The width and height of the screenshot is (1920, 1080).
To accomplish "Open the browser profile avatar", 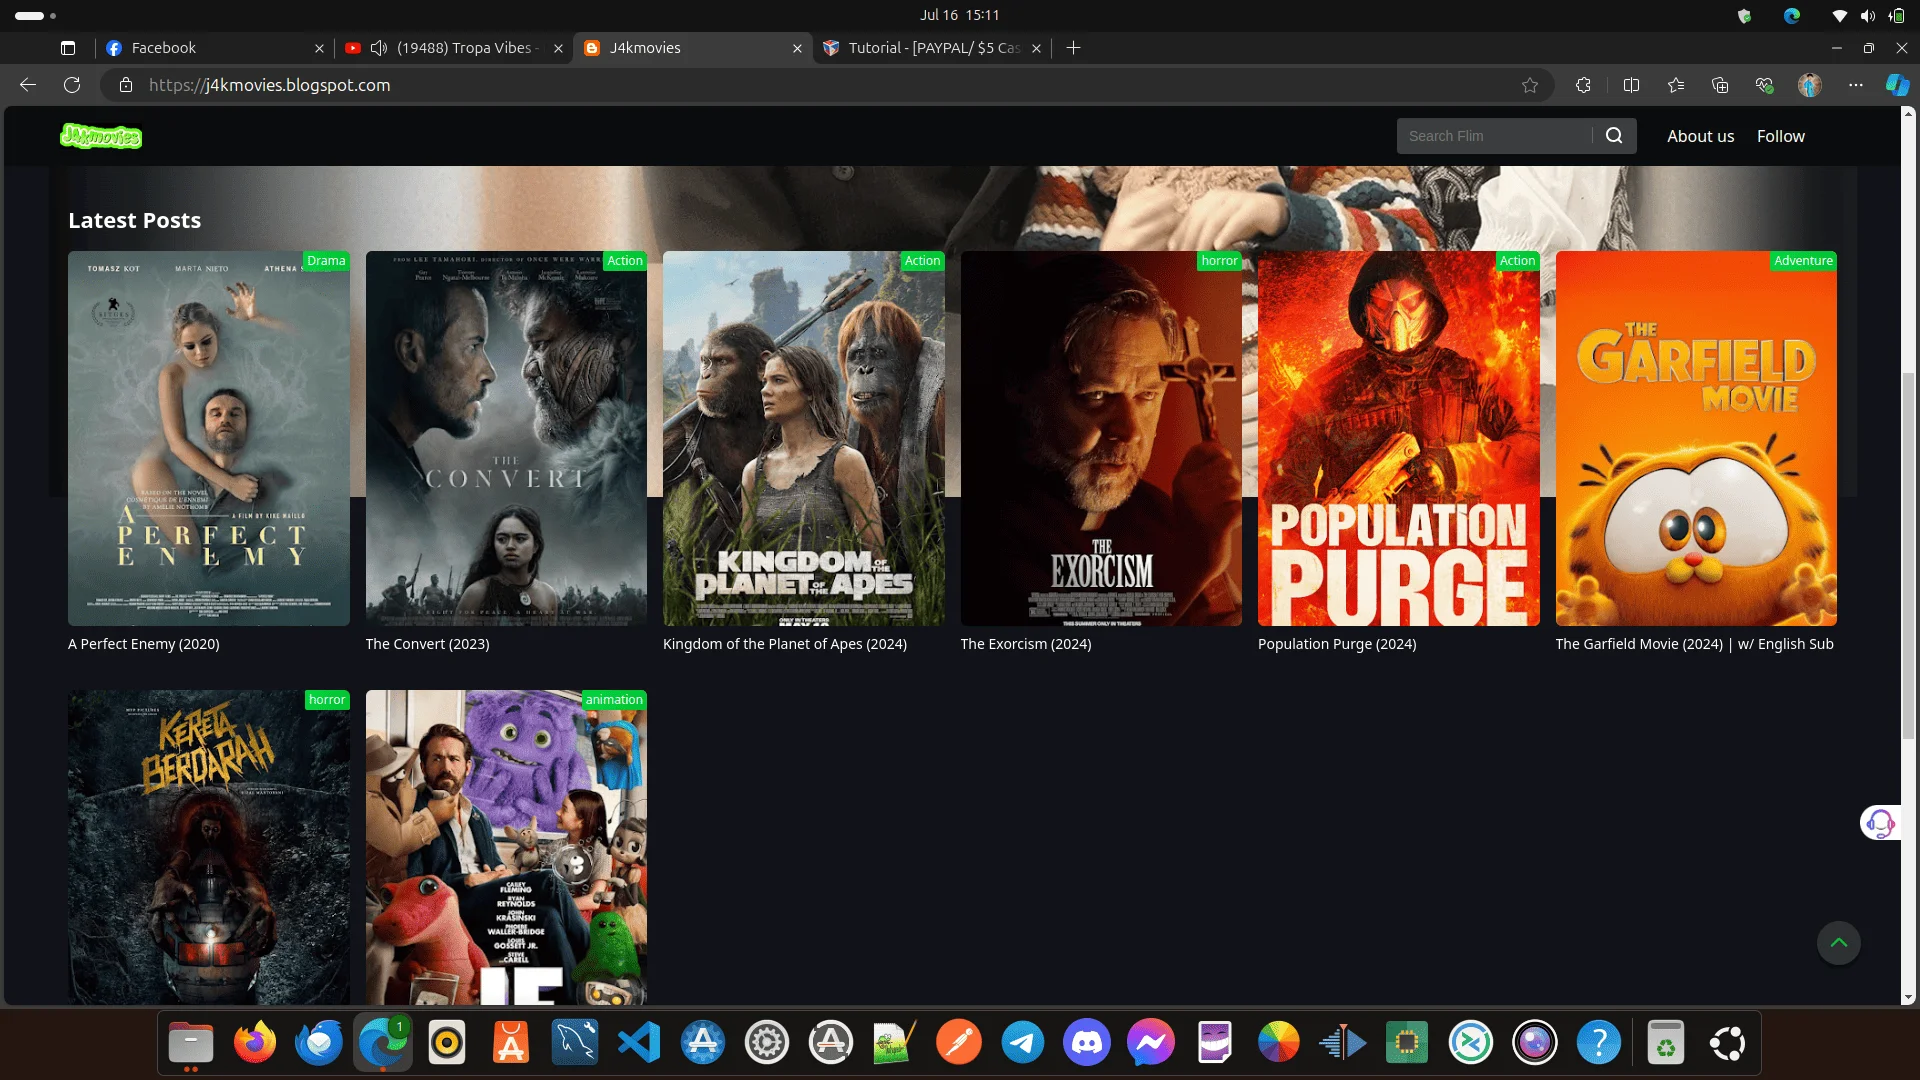I will 1810,85.
